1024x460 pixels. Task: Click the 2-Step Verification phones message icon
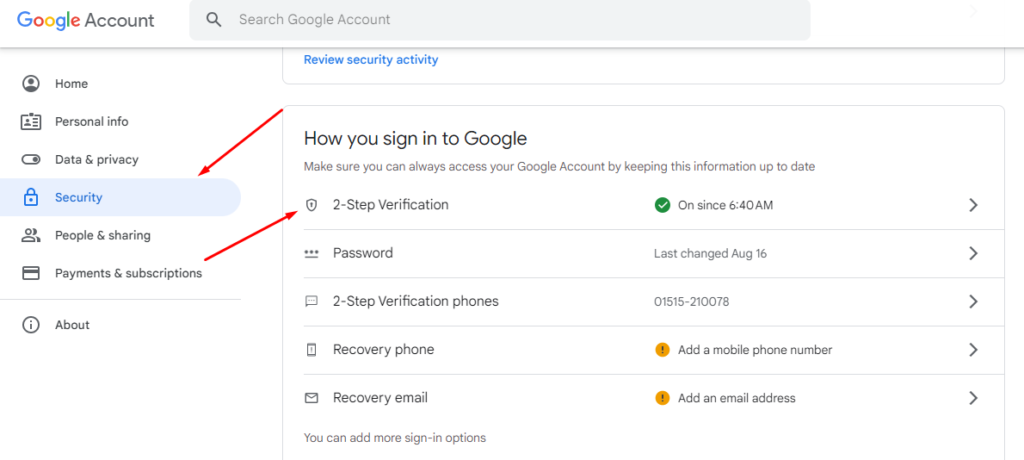click(x=312, y=301)
